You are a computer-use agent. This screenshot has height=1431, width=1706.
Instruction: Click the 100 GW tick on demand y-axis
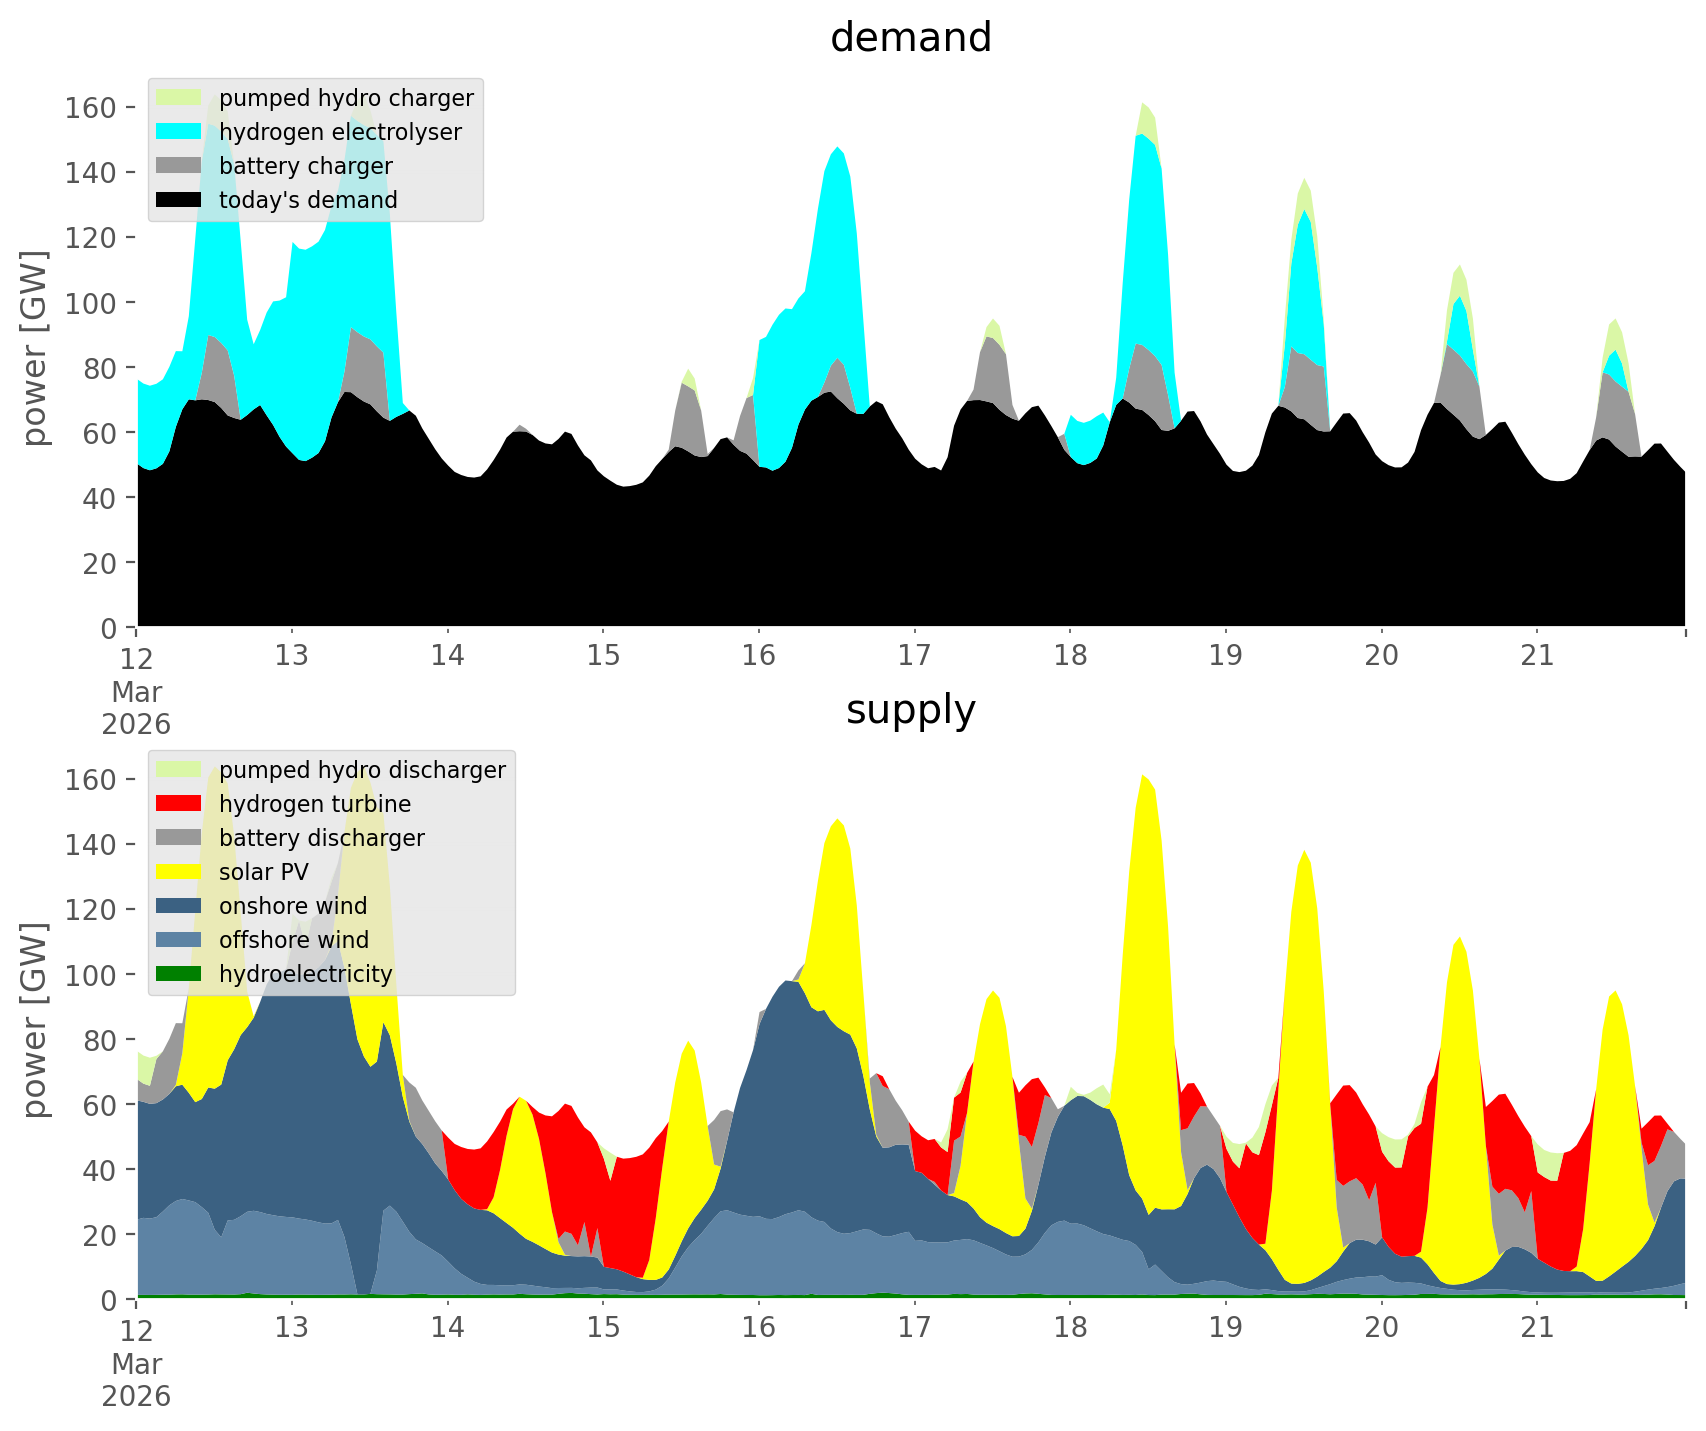pyautogui.click(x=89, y=303)
